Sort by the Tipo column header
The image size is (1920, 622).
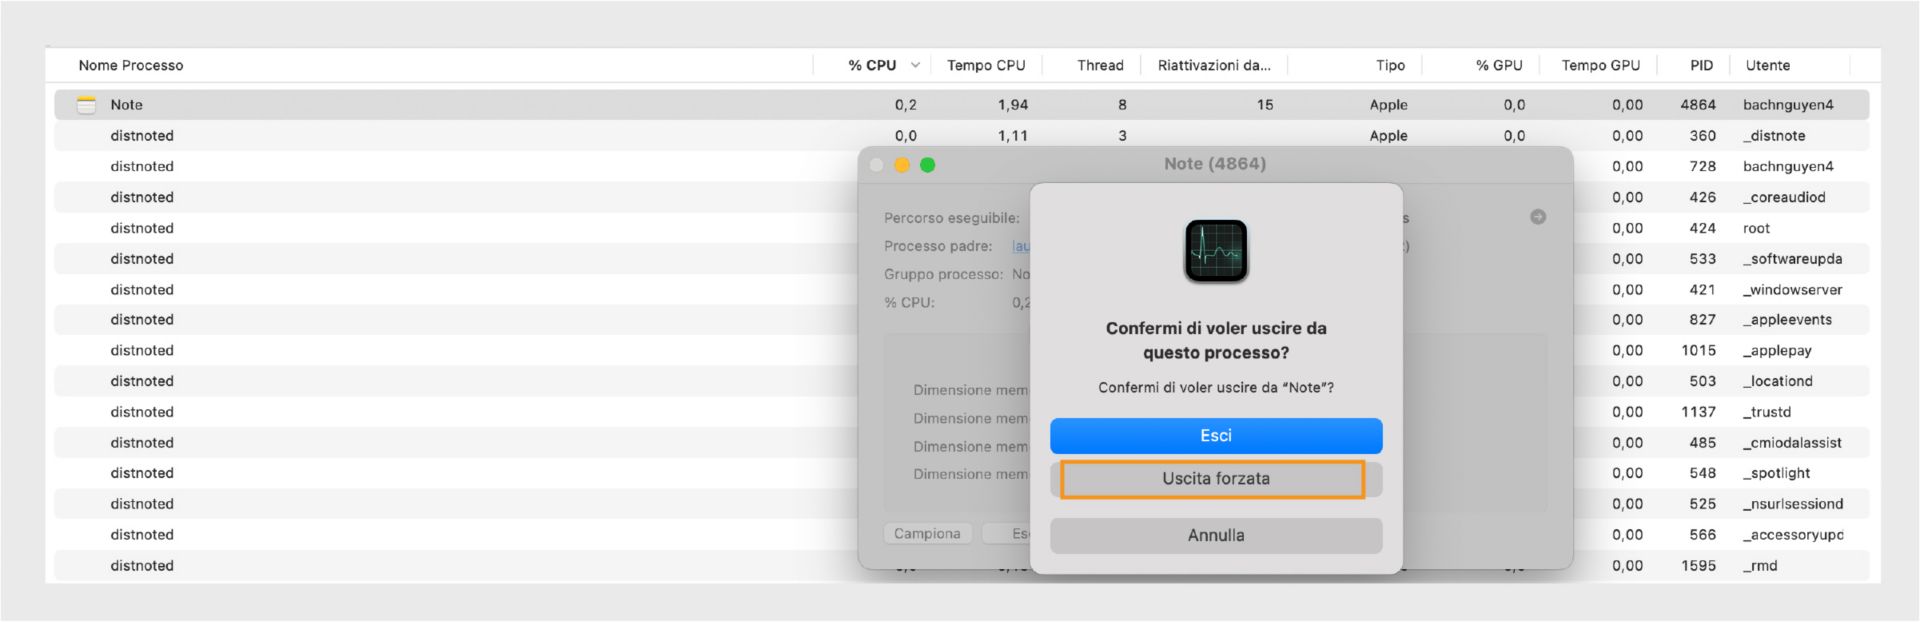pos(1390,65)
